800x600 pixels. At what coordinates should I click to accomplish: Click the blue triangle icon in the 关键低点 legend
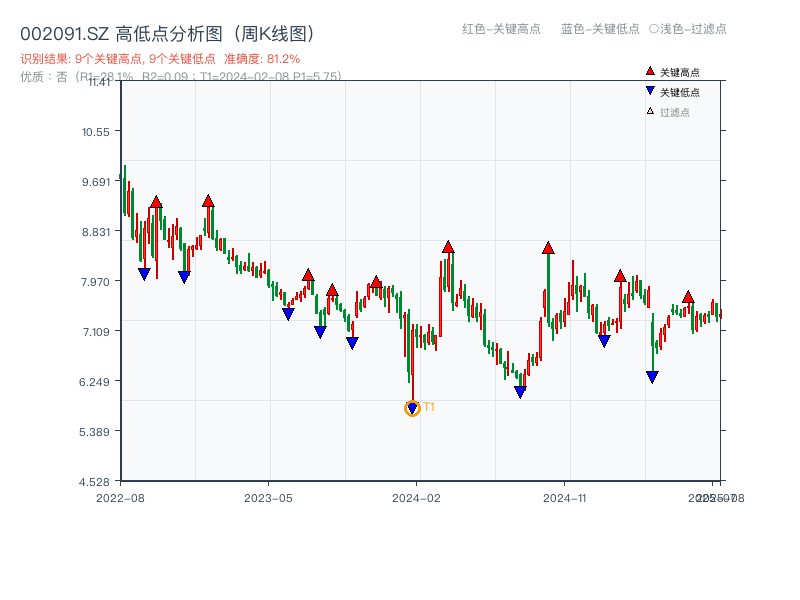(650, 91)
